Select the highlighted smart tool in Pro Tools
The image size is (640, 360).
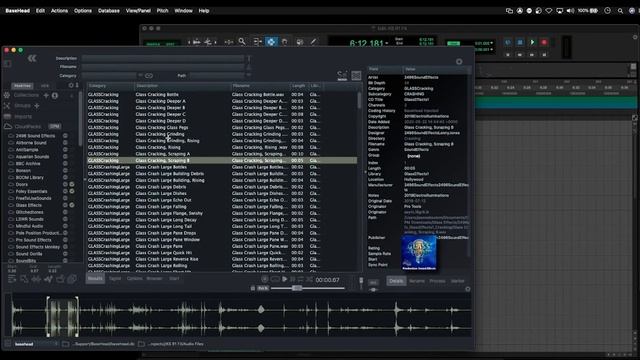pos(271,42)
